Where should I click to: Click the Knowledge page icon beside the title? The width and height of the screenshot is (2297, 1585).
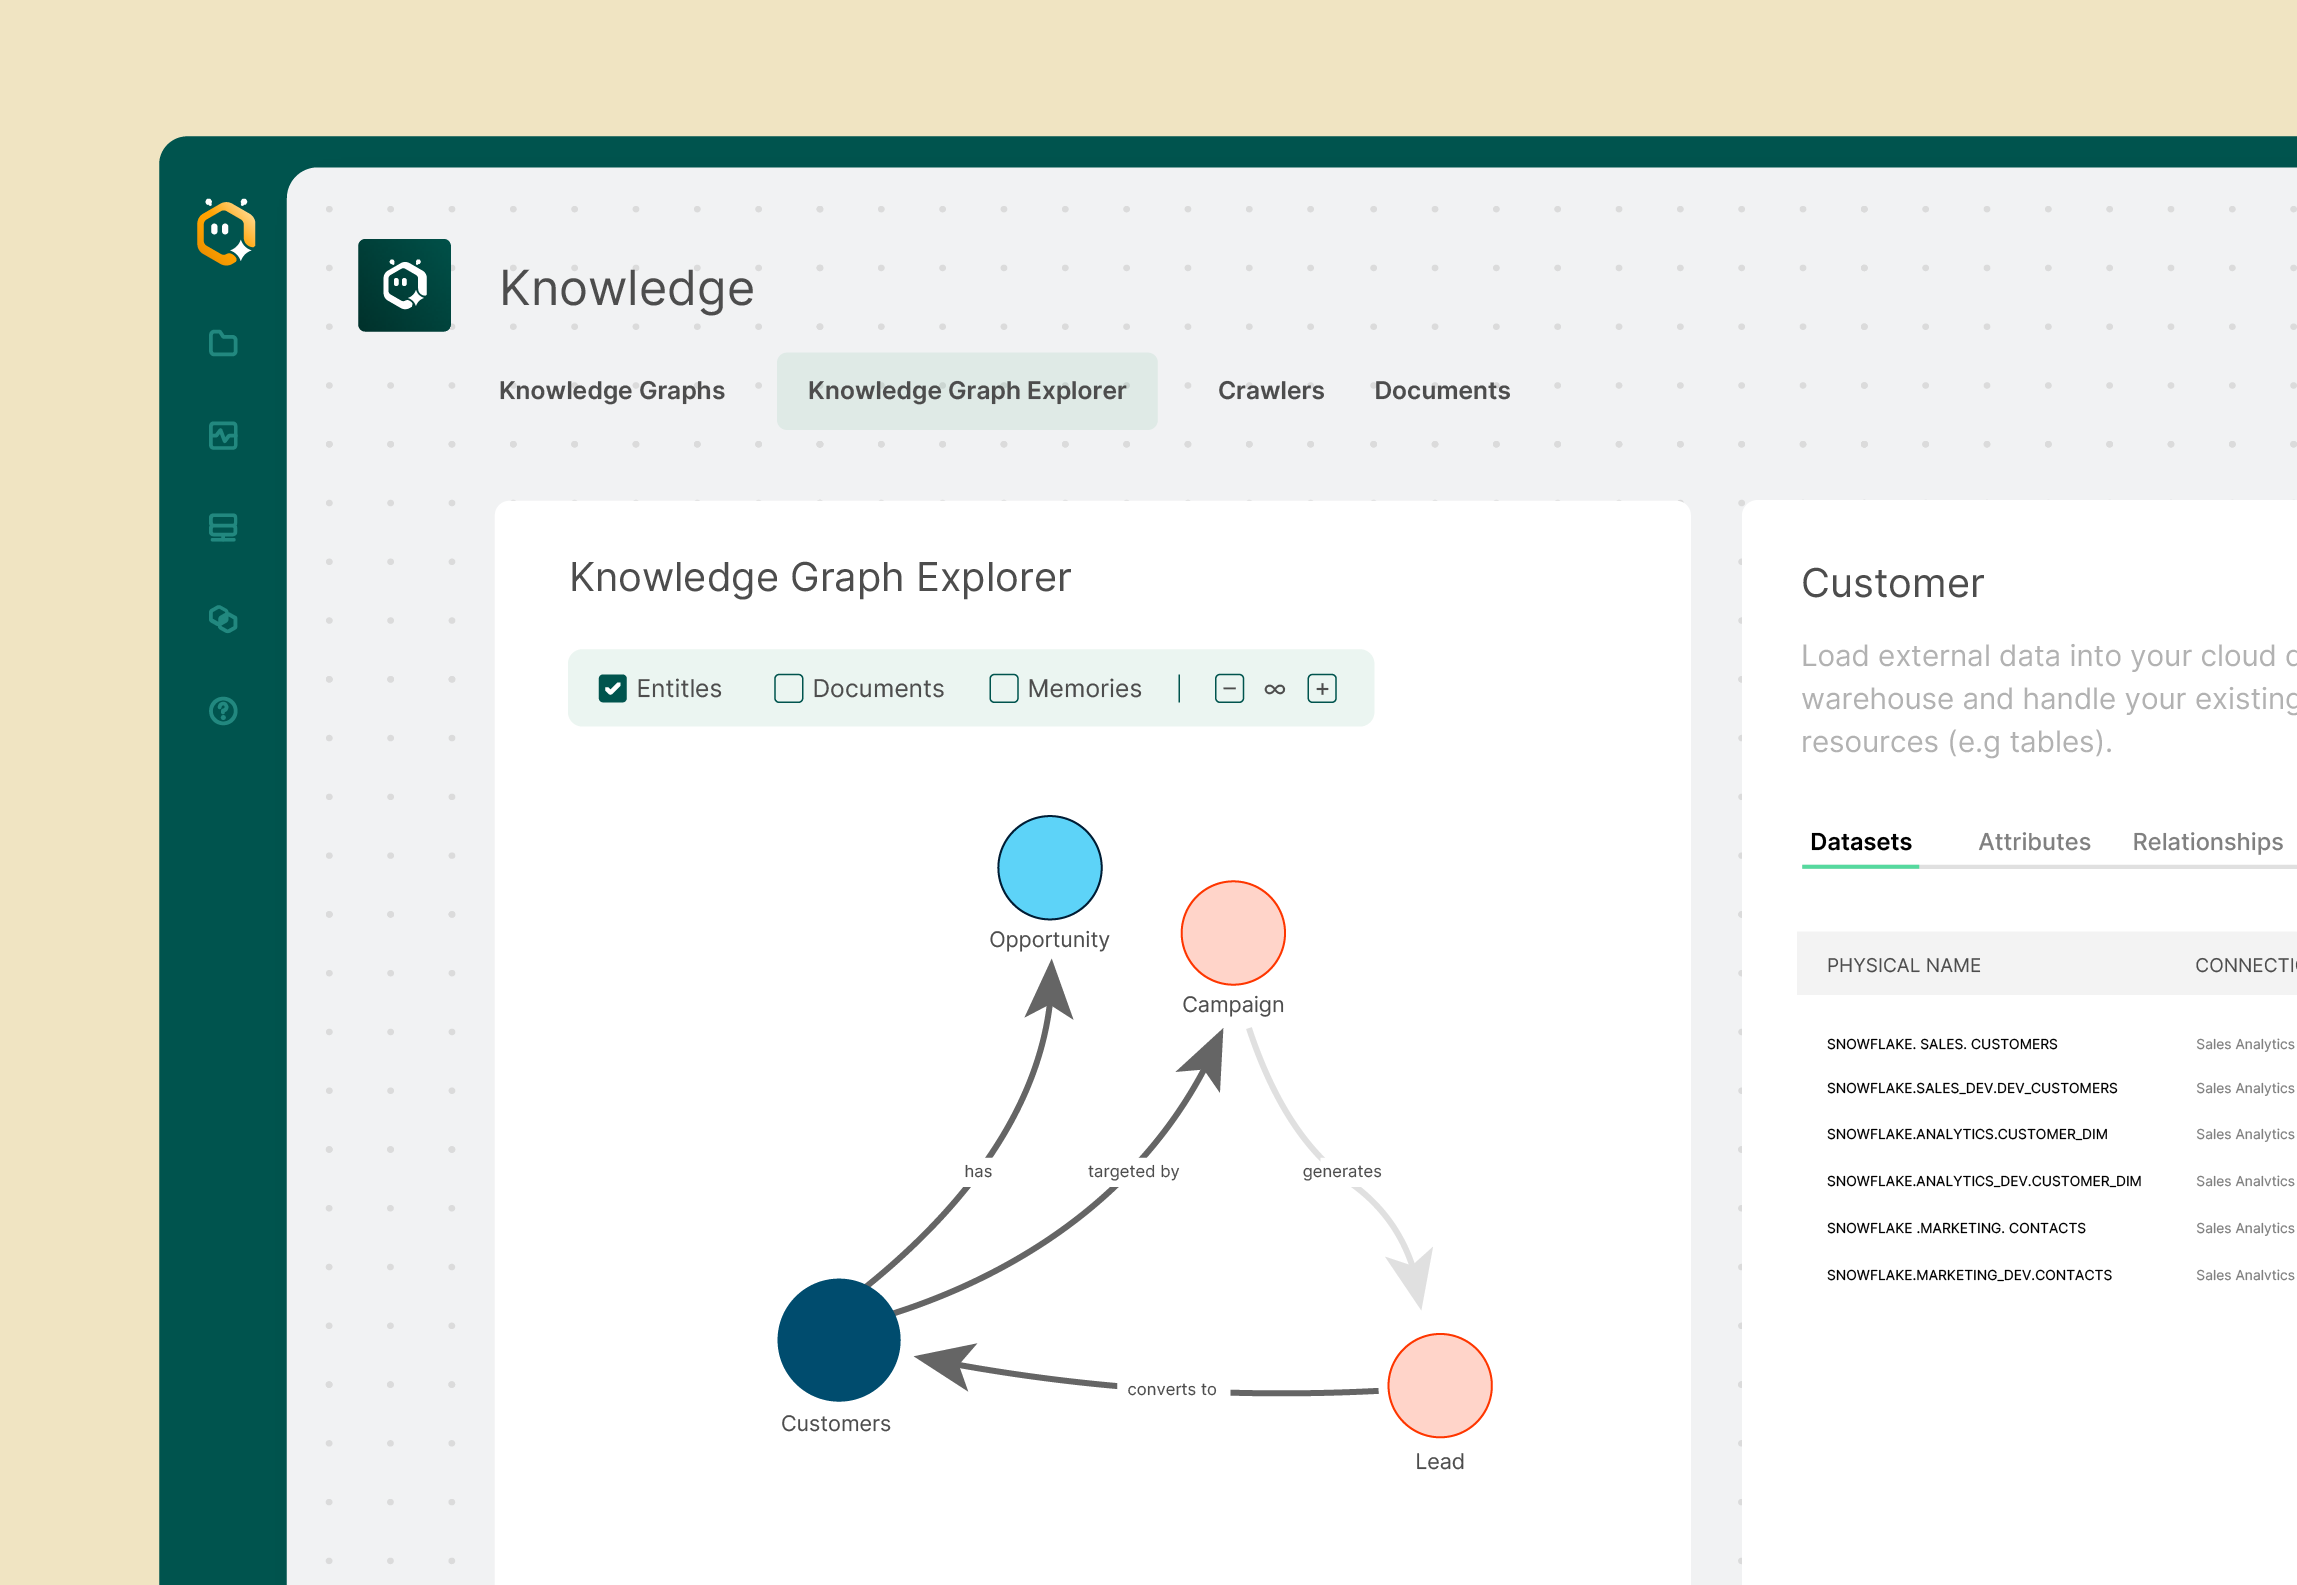[404, 285]
